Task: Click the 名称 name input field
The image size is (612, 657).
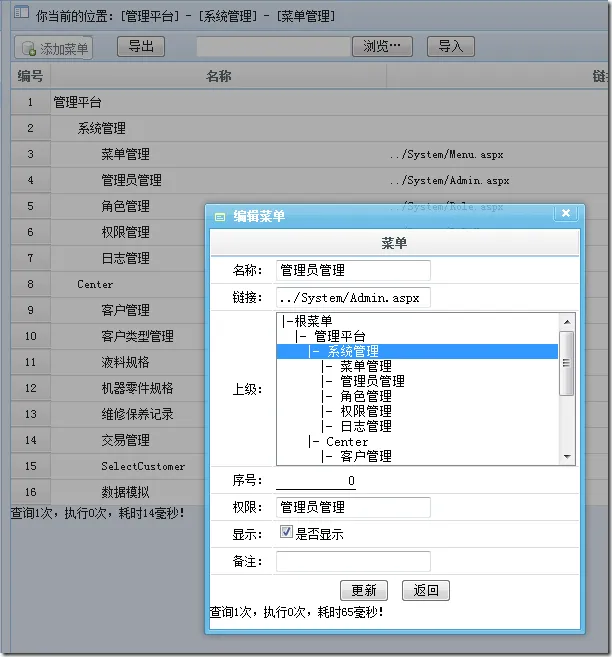Action: tap(353, 270)
